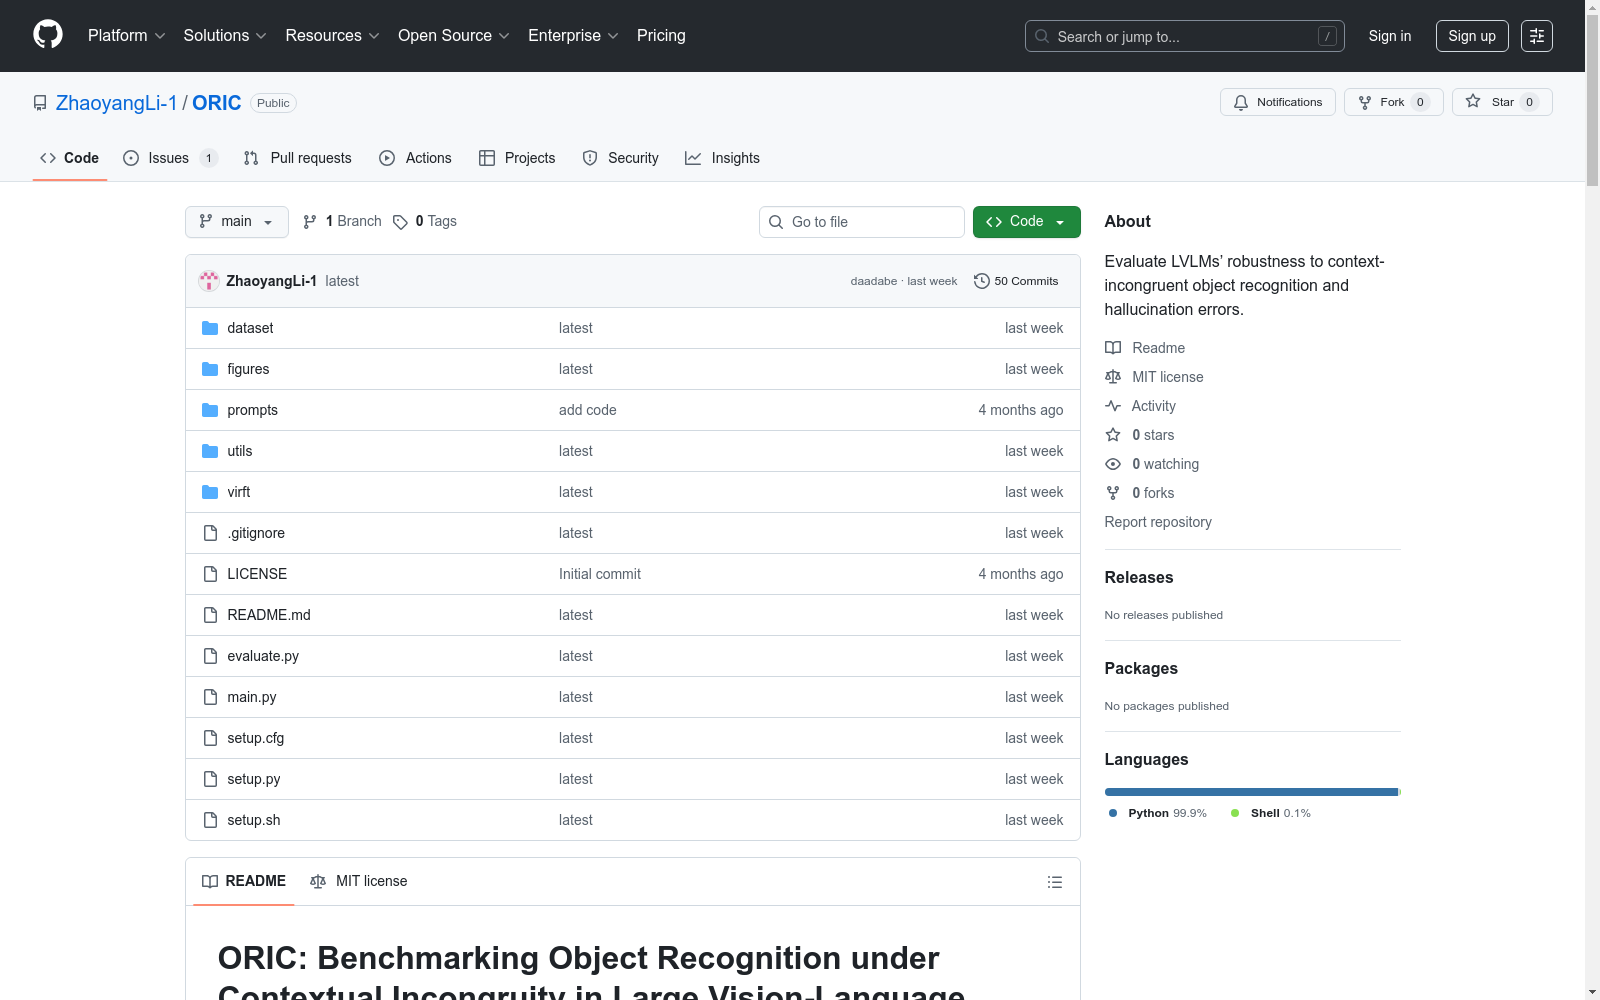The image size is (1600, 1000).
Task: Click the Go to file search field
Action: pyautogui.click(x=862, y=222)
